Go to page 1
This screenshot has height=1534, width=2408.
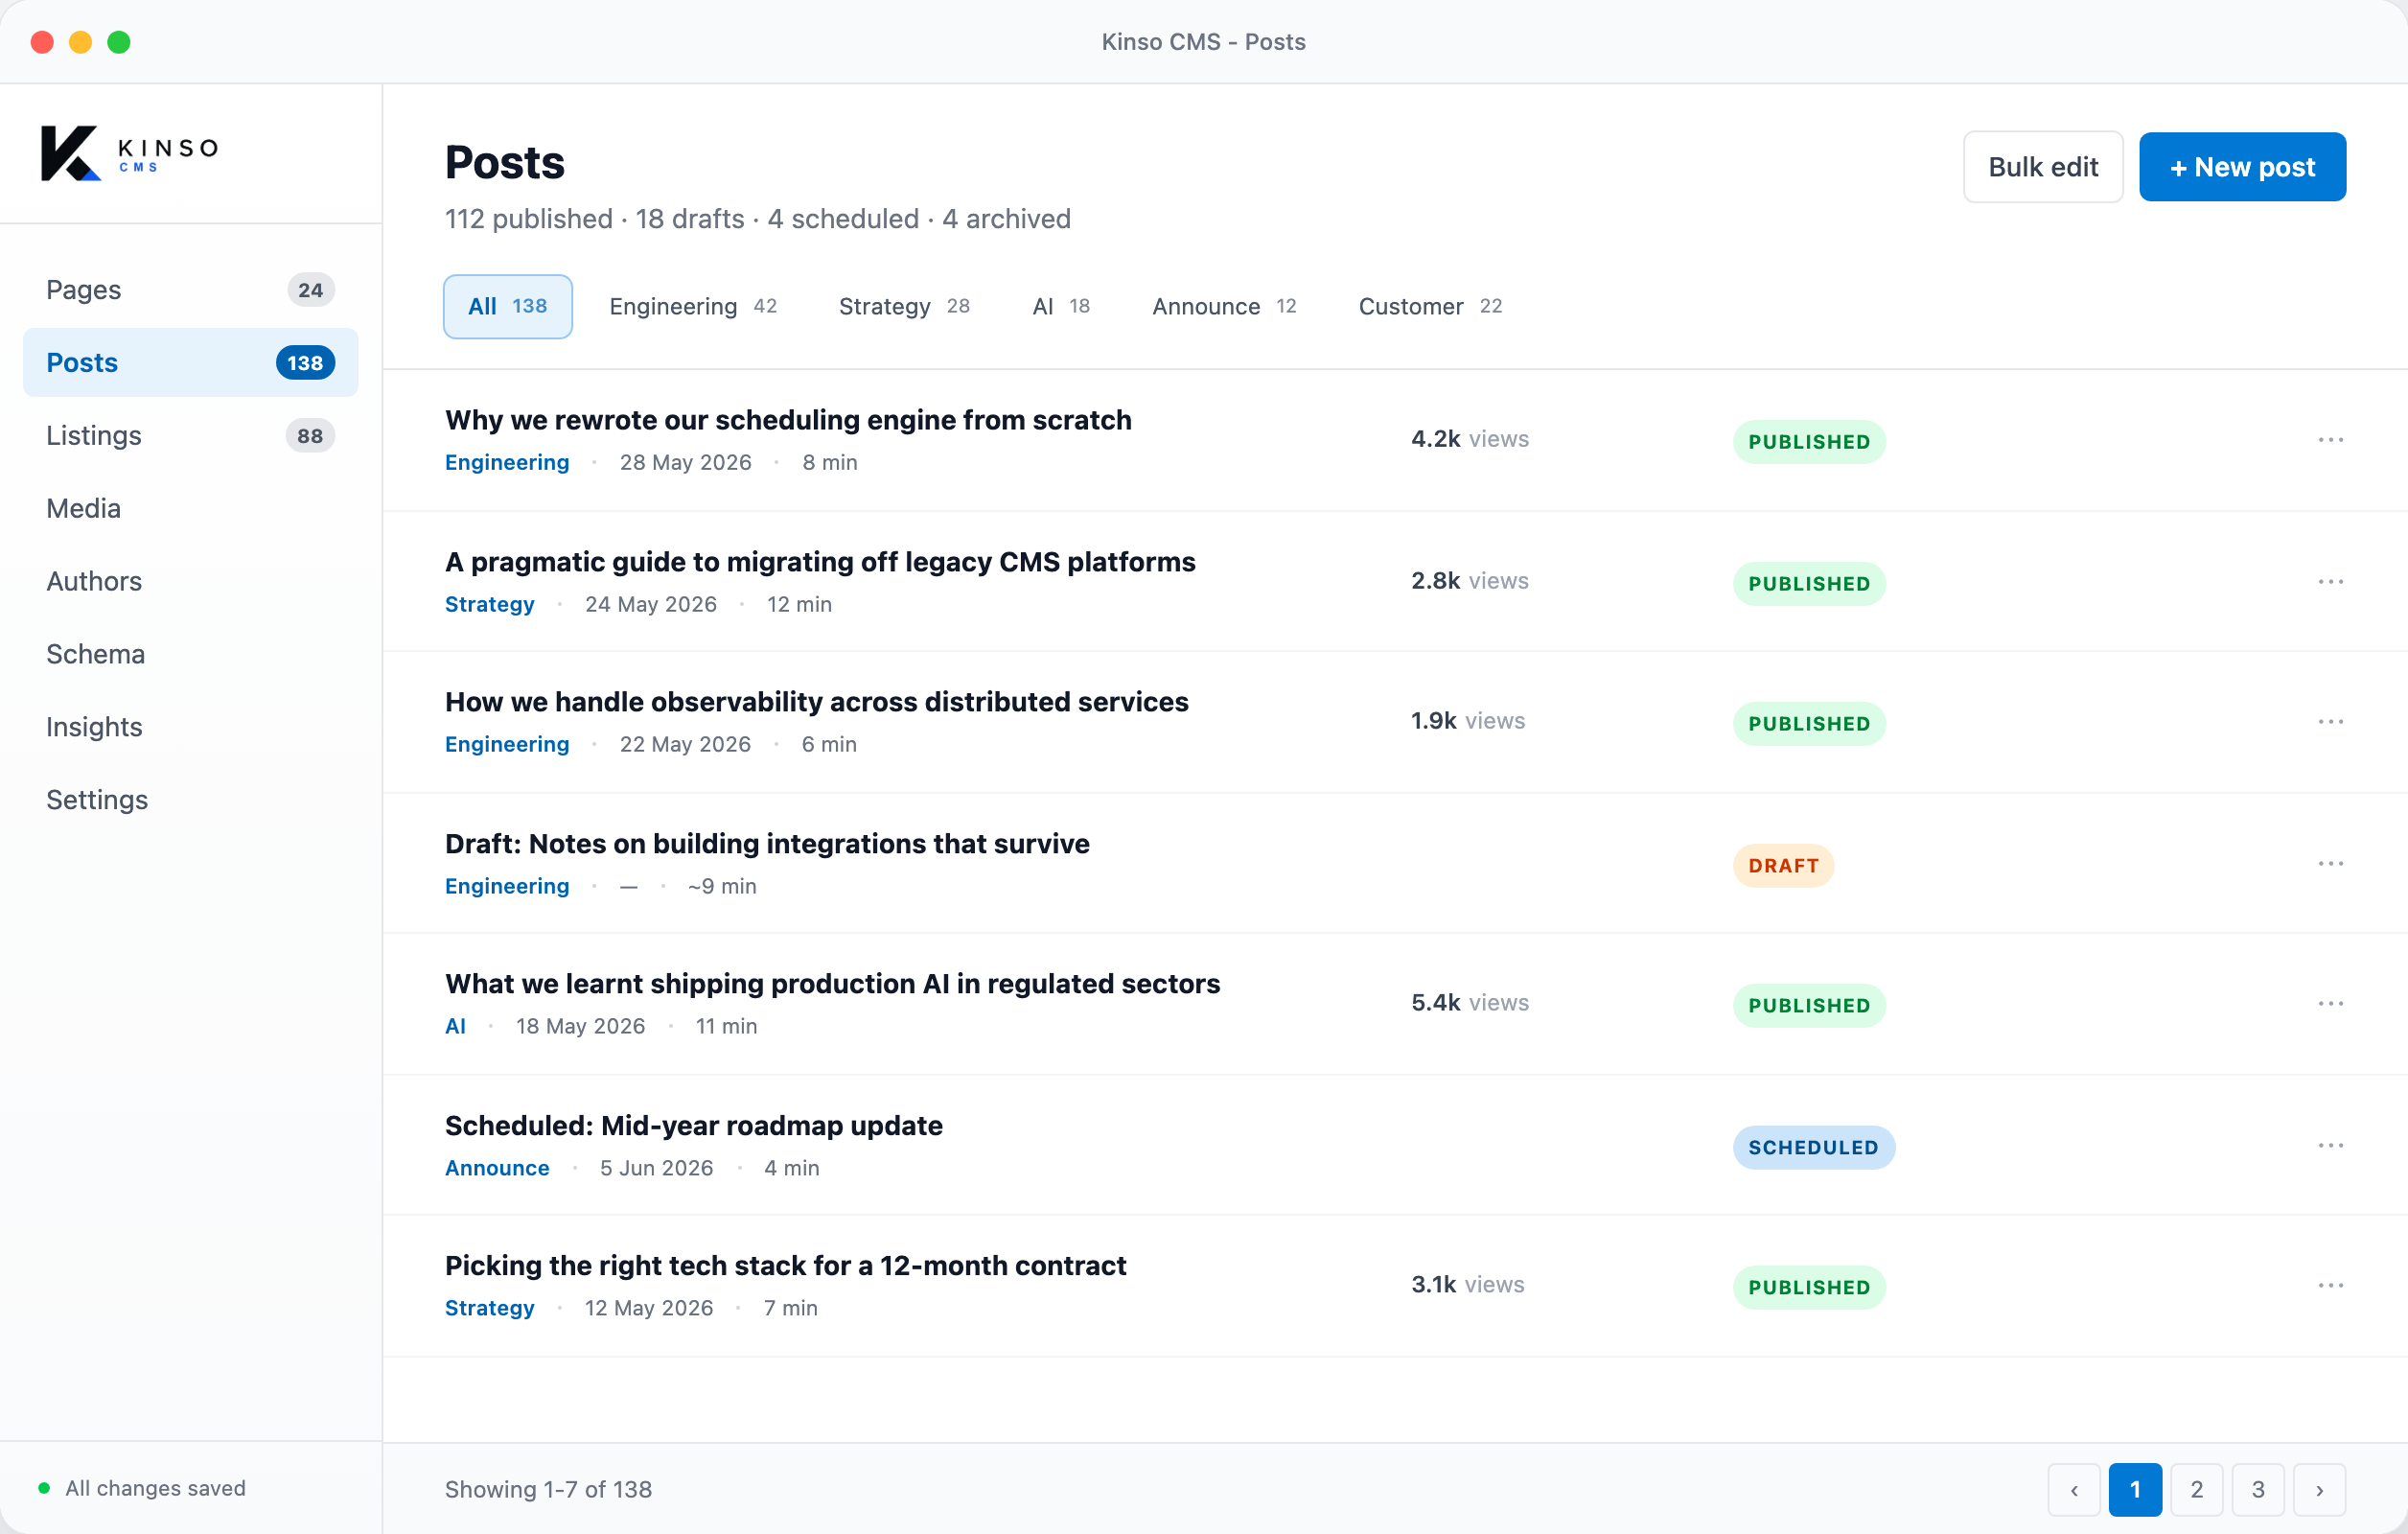(x=2135, y=1490)
